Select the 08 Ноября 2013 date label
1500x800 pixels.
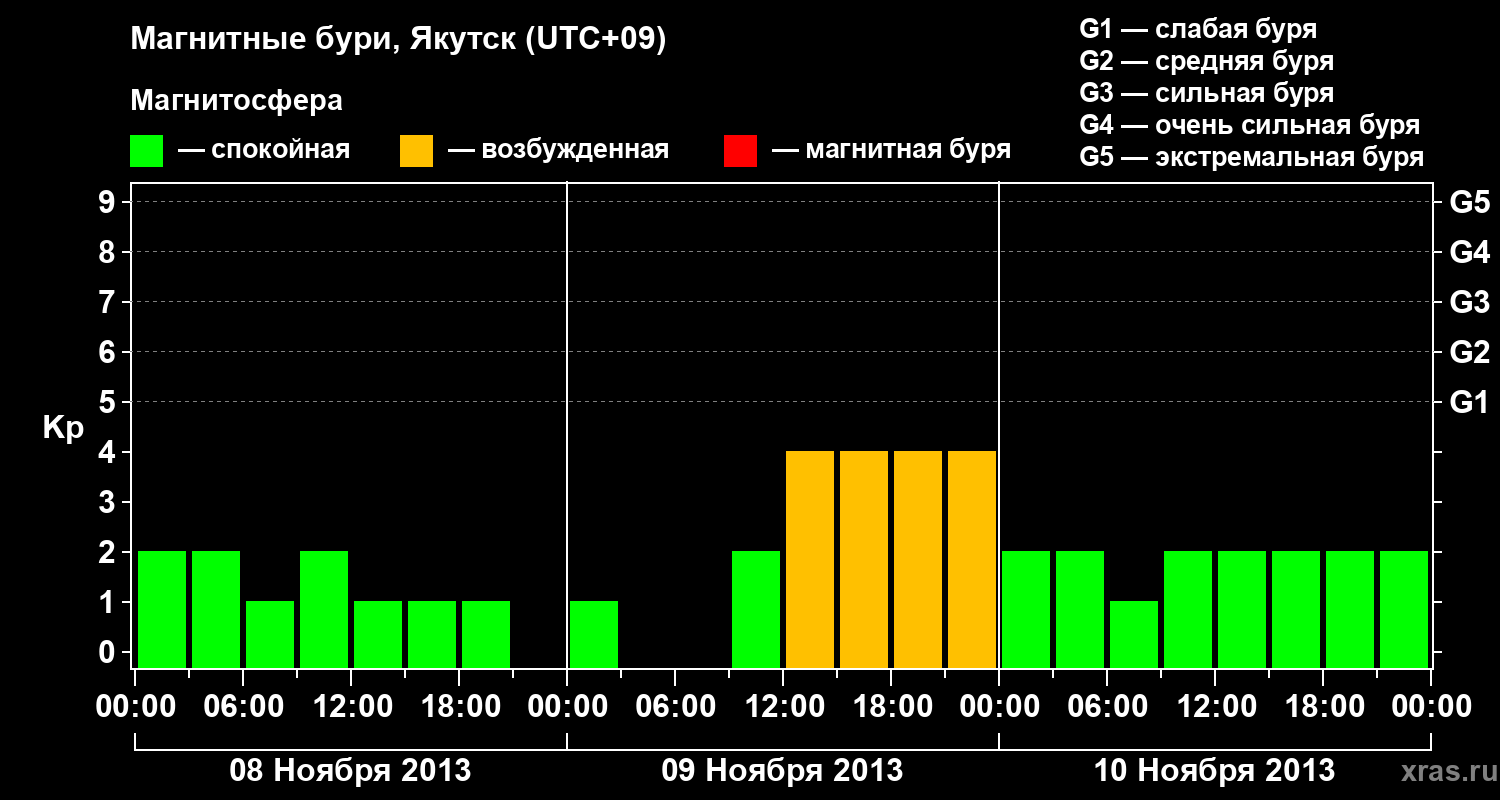pyautogui.click(x=350, y=771)
